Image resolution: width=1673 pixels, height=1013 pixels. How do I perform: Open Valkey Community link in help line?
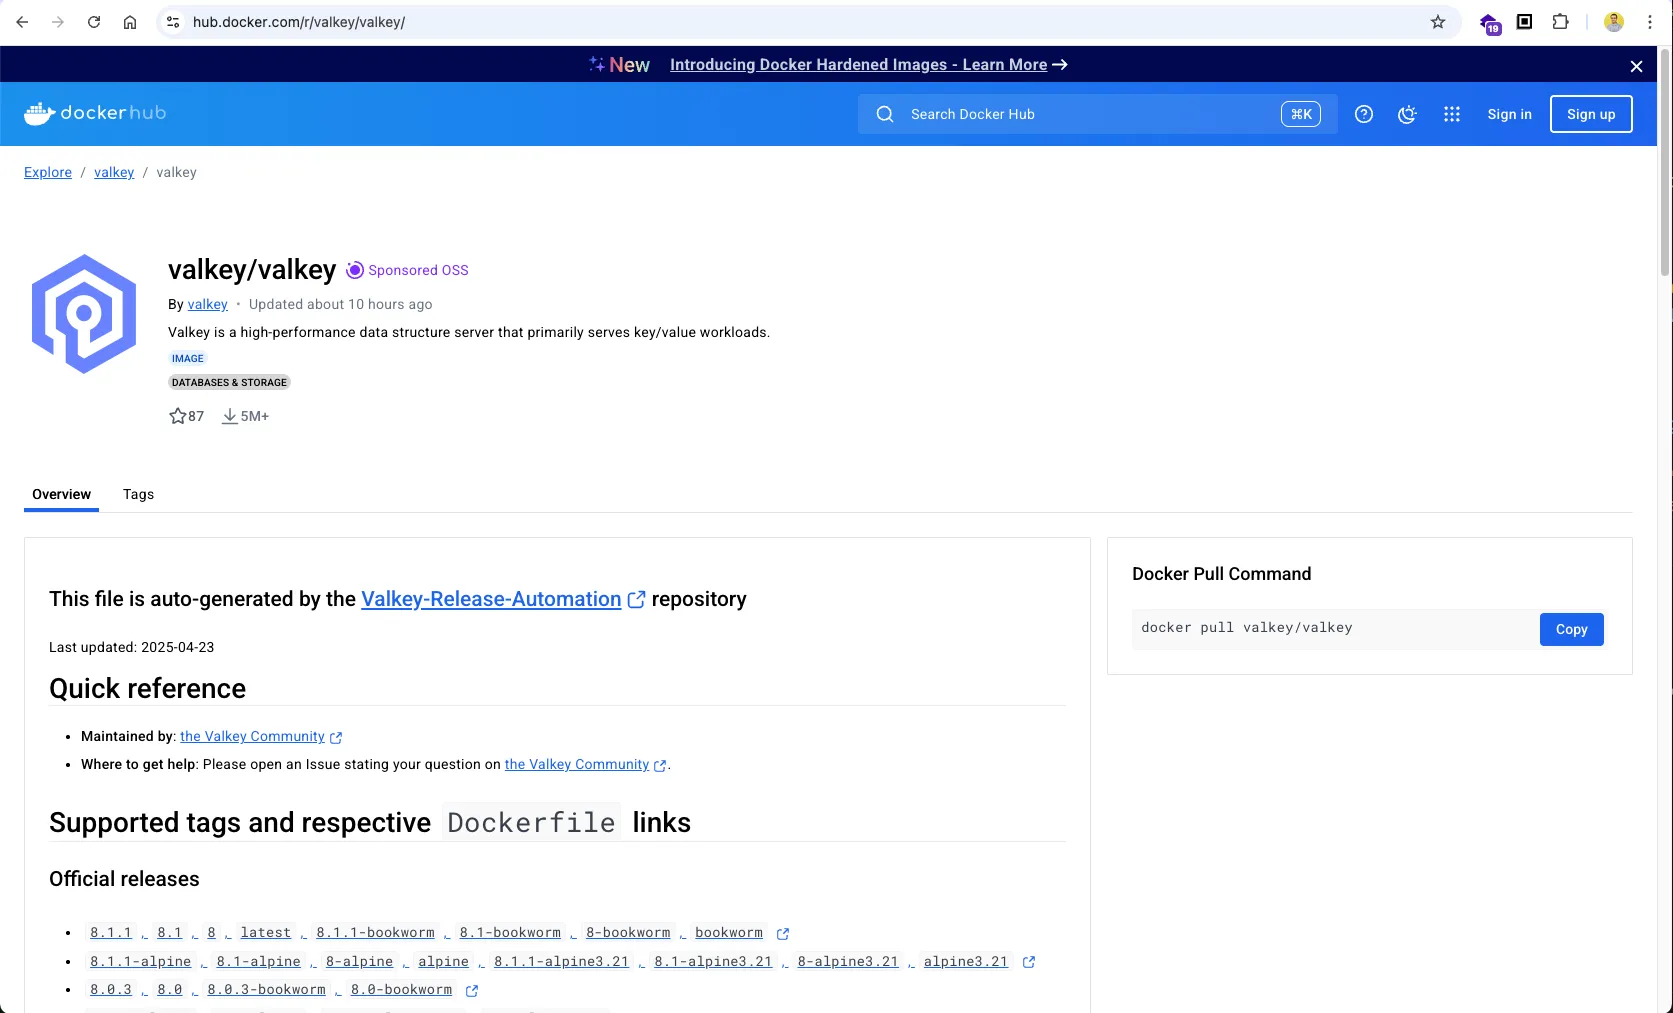[x=577, y=764]
